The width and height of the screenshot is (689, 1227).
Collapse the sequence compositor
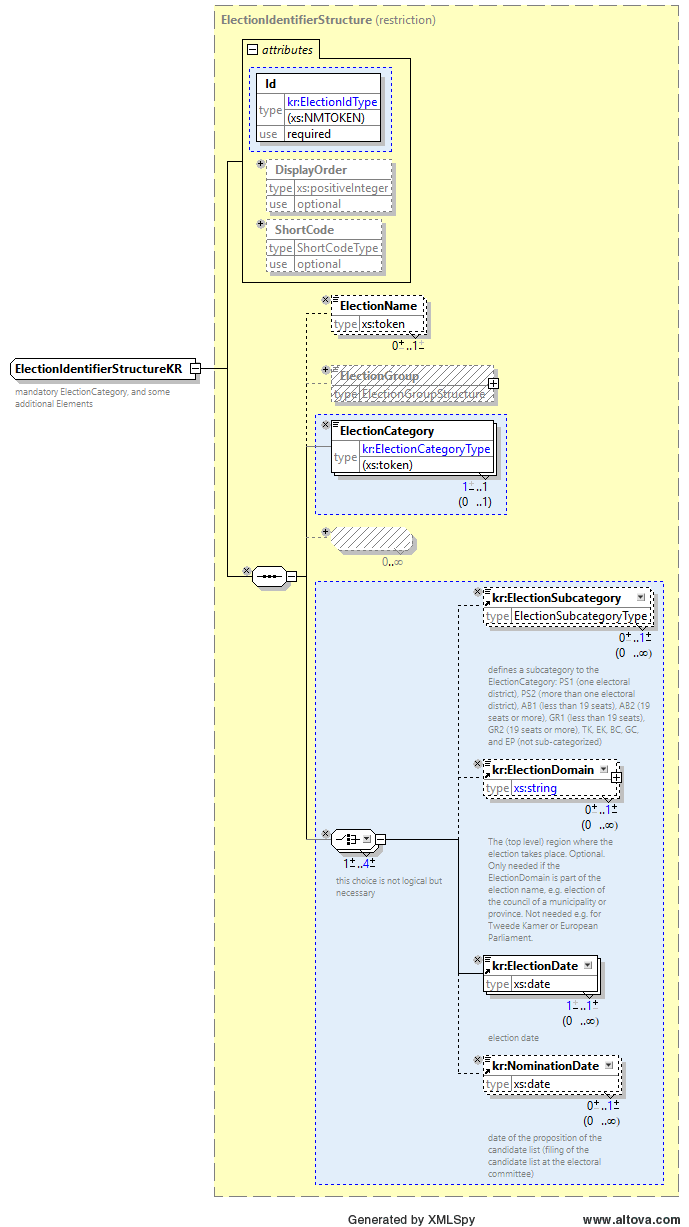click(291, 576)
